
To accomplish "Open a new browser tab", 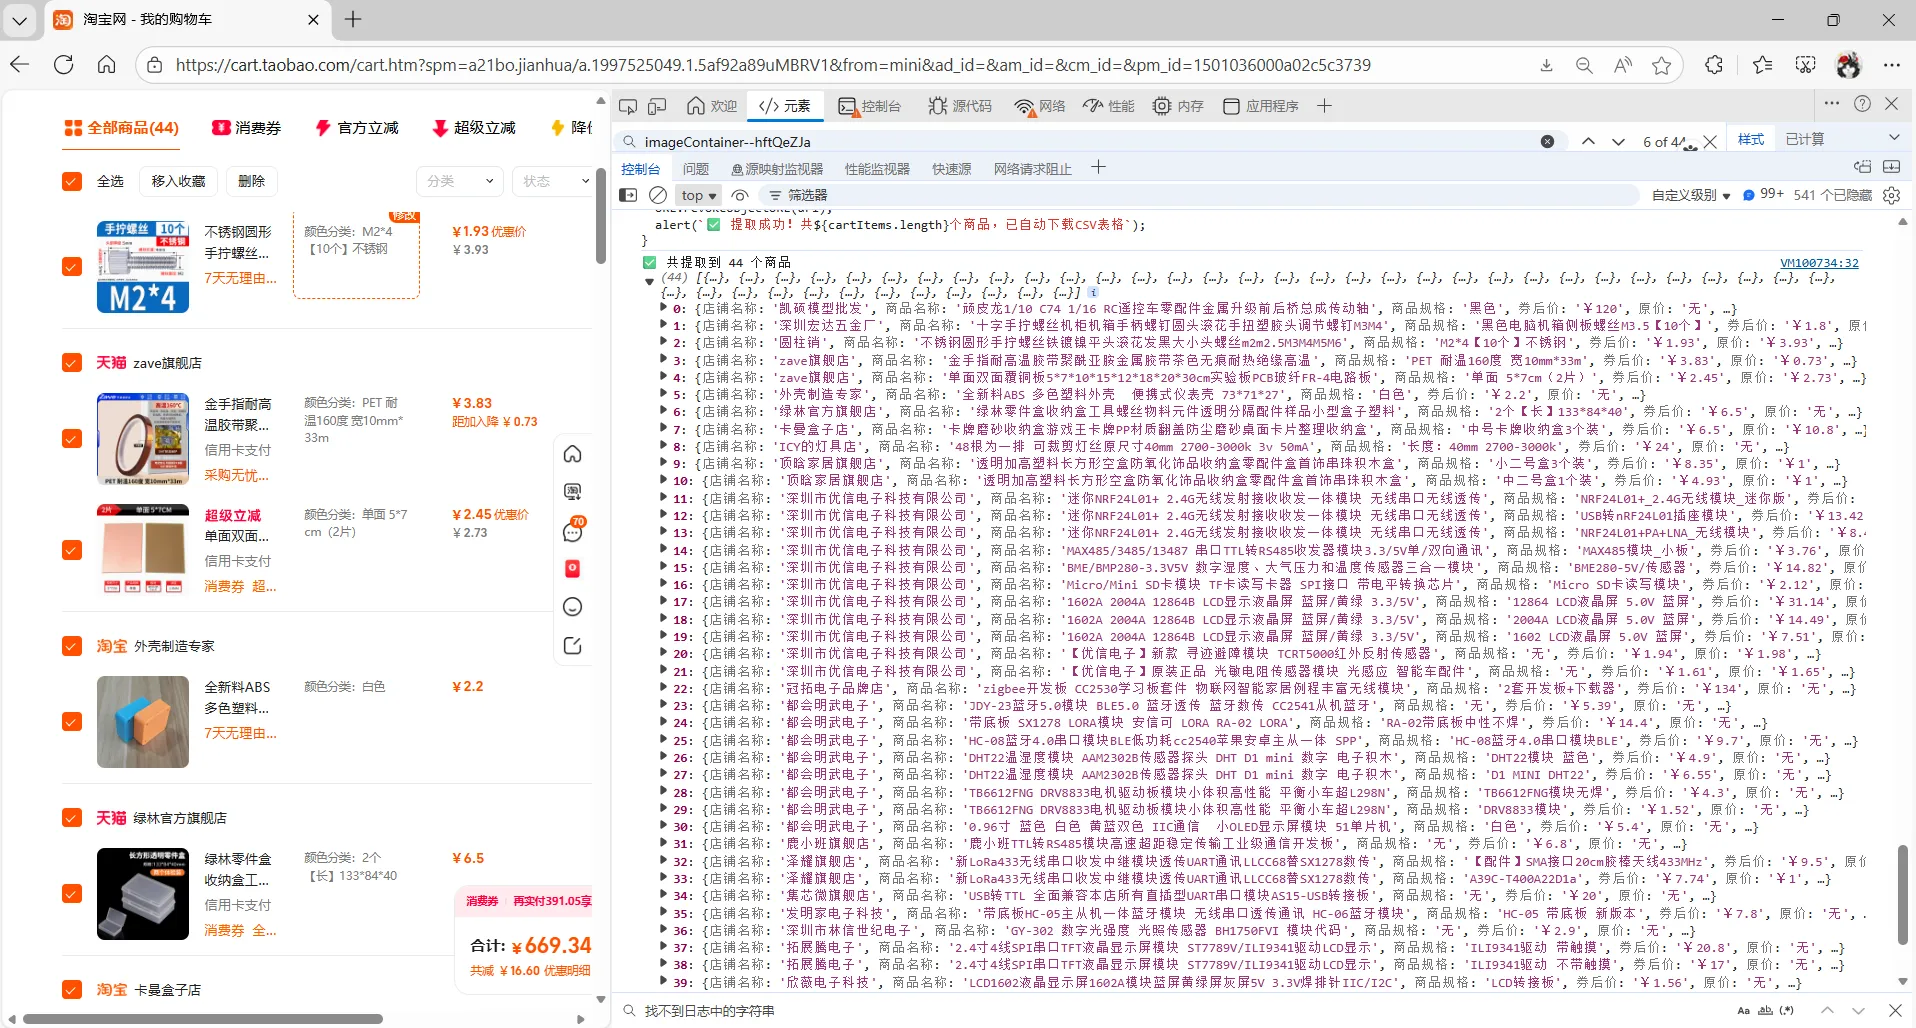I will 353,19.
